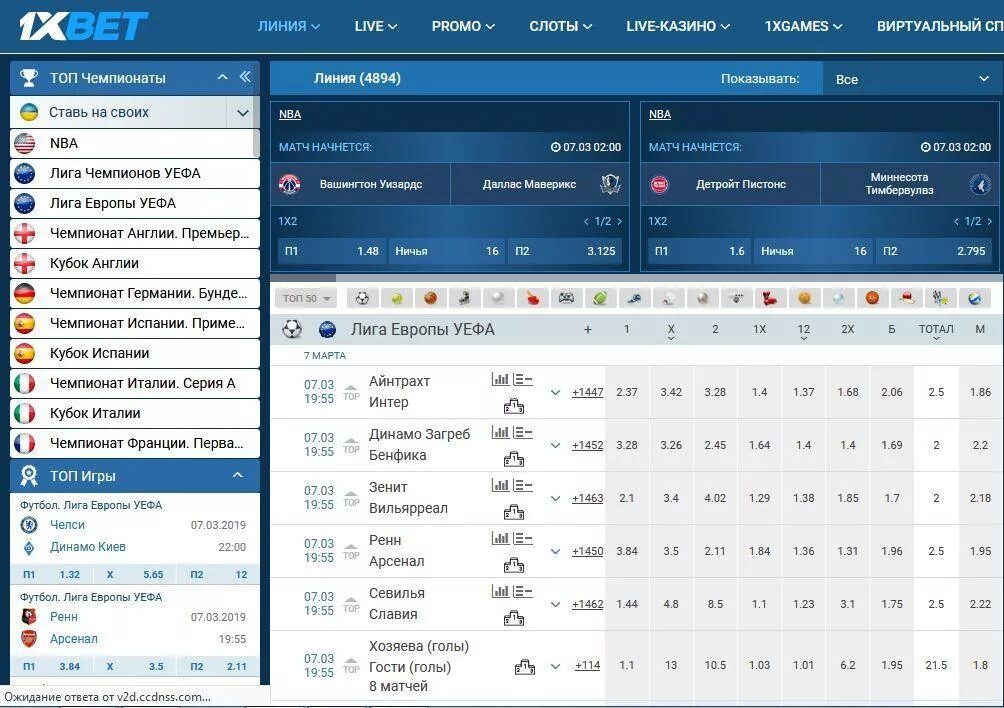Select the tennis ball sport filter icon
This screenshot has height=708, width=1004.
coord(397,298)
